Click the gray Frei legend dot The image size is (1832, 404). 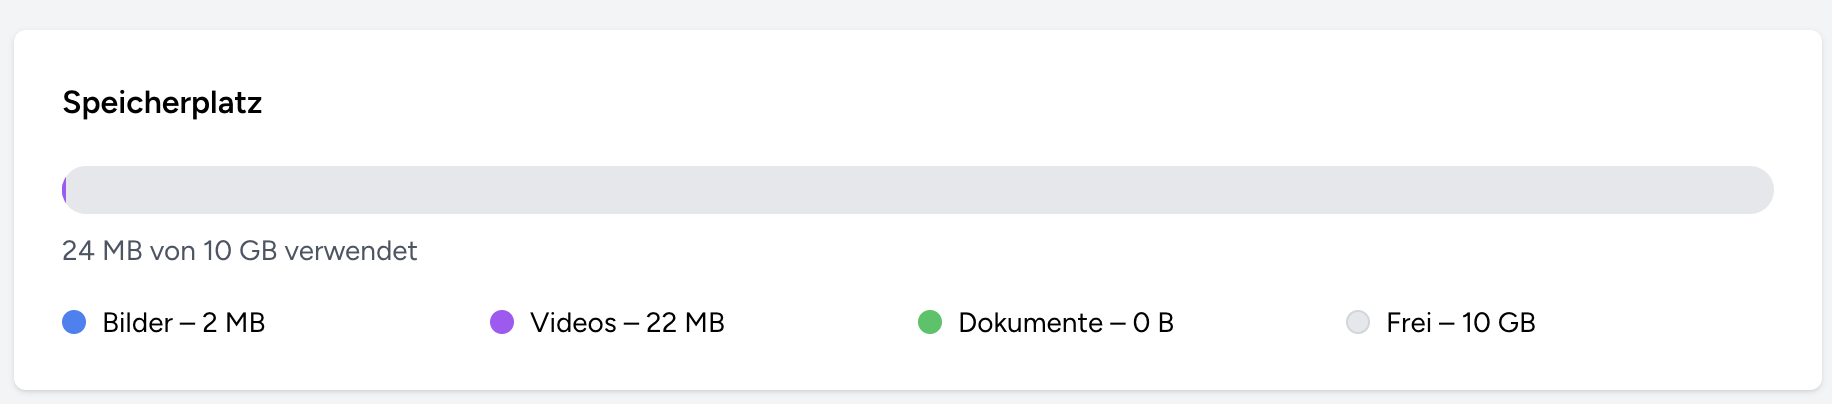[1358, 322]
